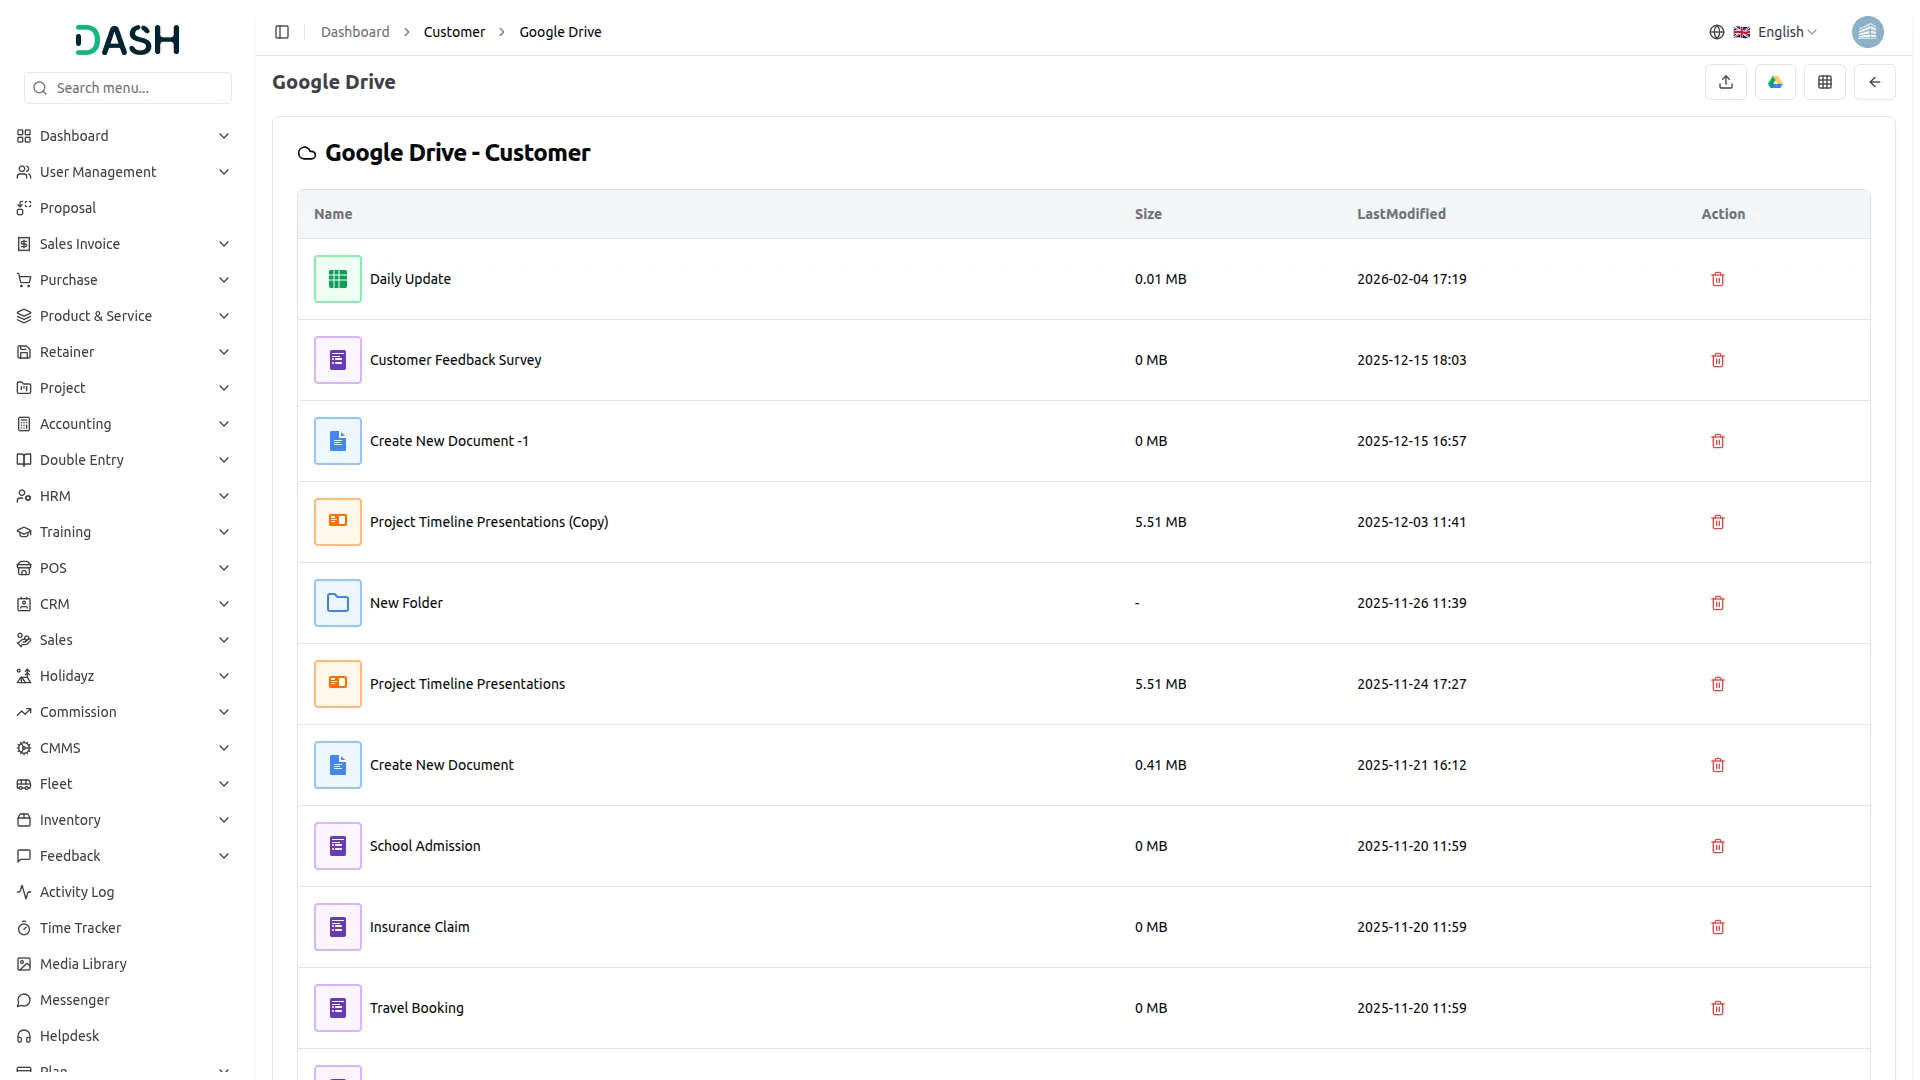Expand the Dashboard menu
Viewport: 1920px width, 1080px height.
124,136
